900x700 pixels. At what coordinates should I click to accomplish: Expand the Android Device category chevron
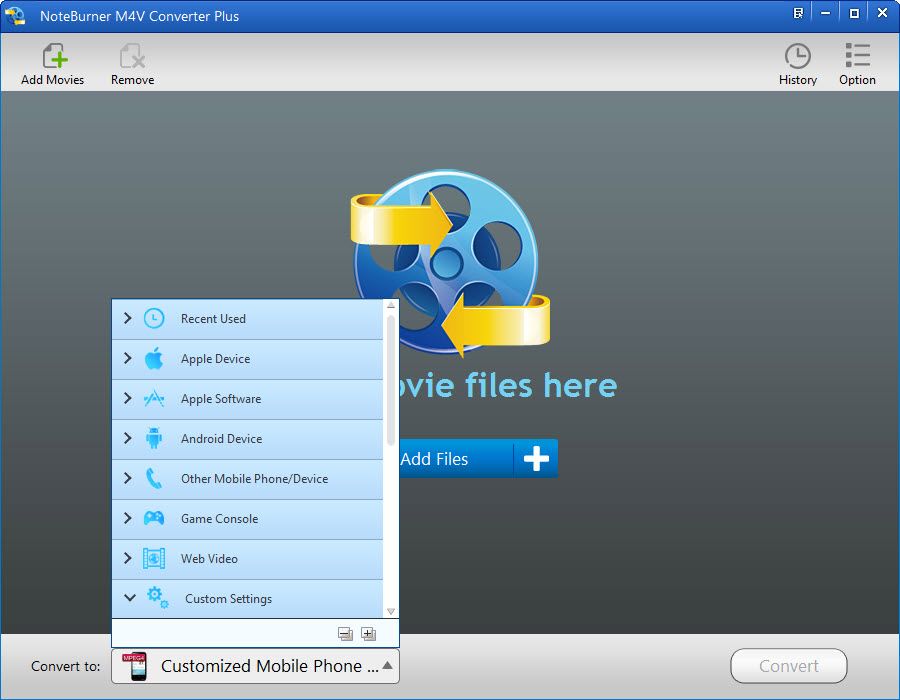[x=128, y=438]
